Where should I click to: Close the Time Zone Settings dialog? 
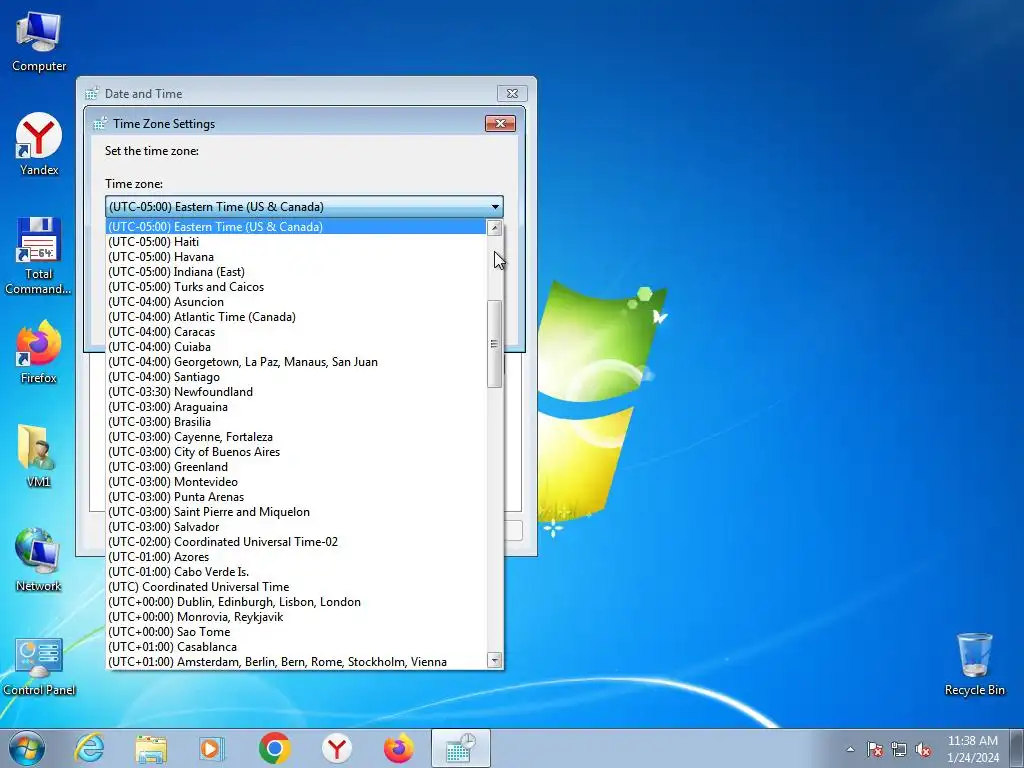coord(500,123)
